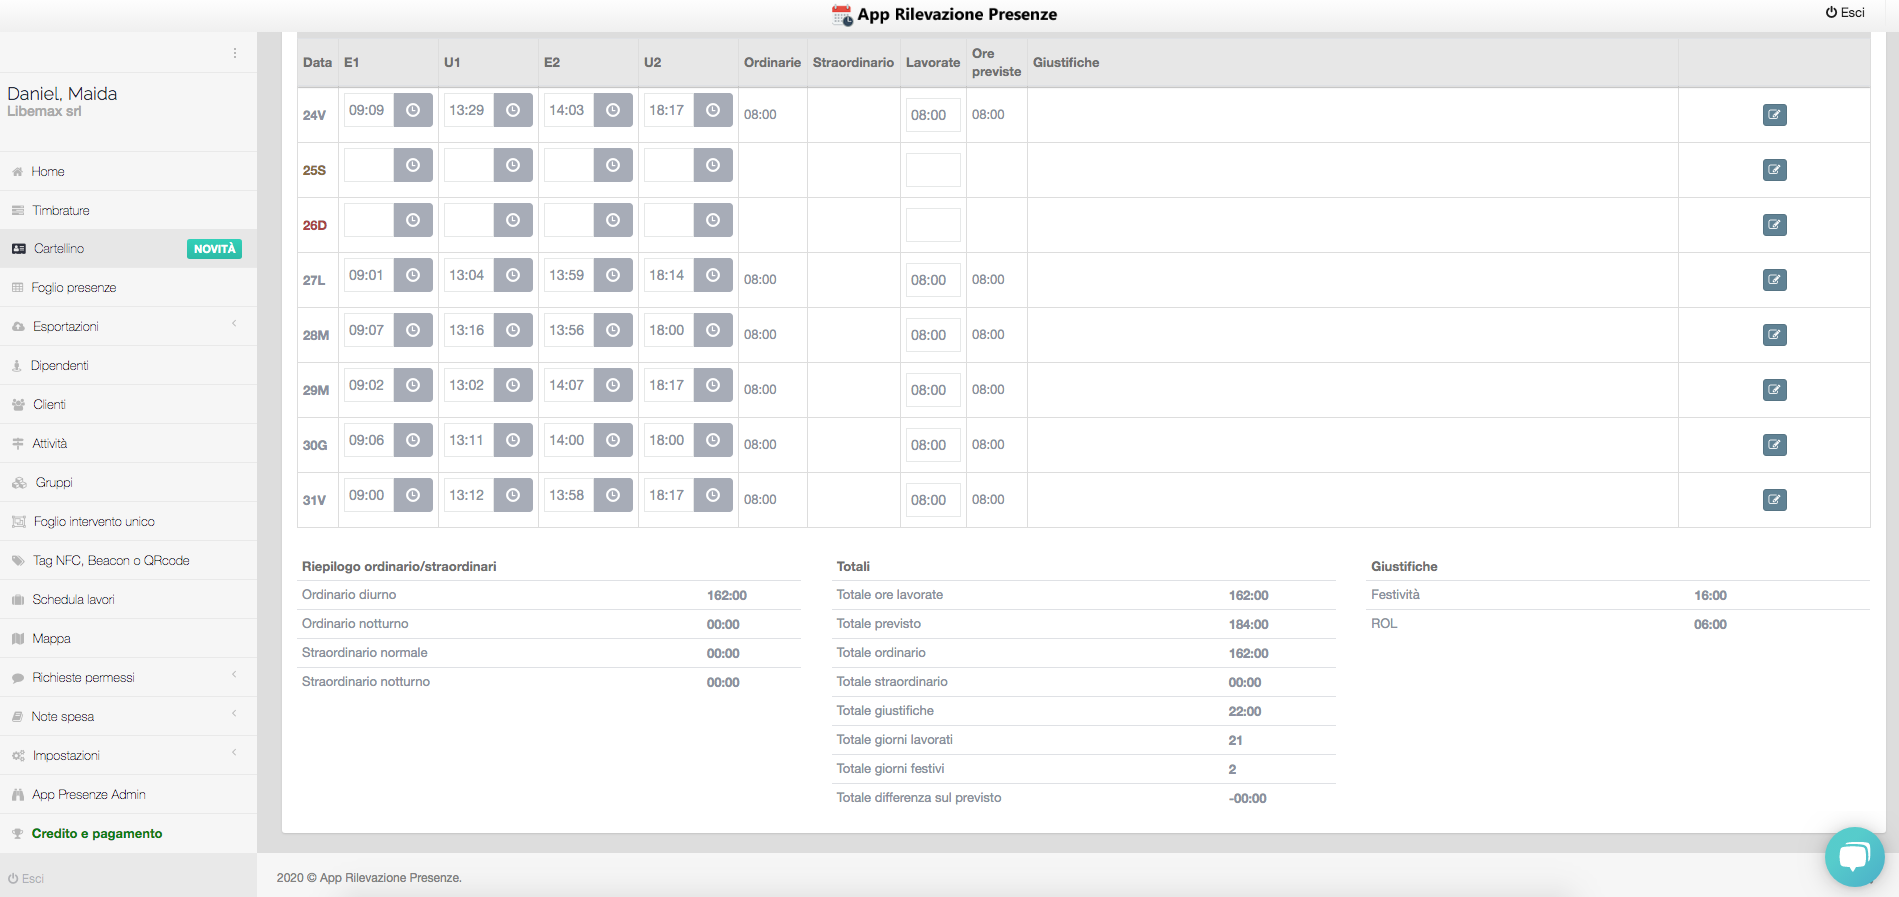Open clock picker for 26D U2 time
Image resolution: width=1899 pixels, height=897 pixels.
[x=713, y=220]
